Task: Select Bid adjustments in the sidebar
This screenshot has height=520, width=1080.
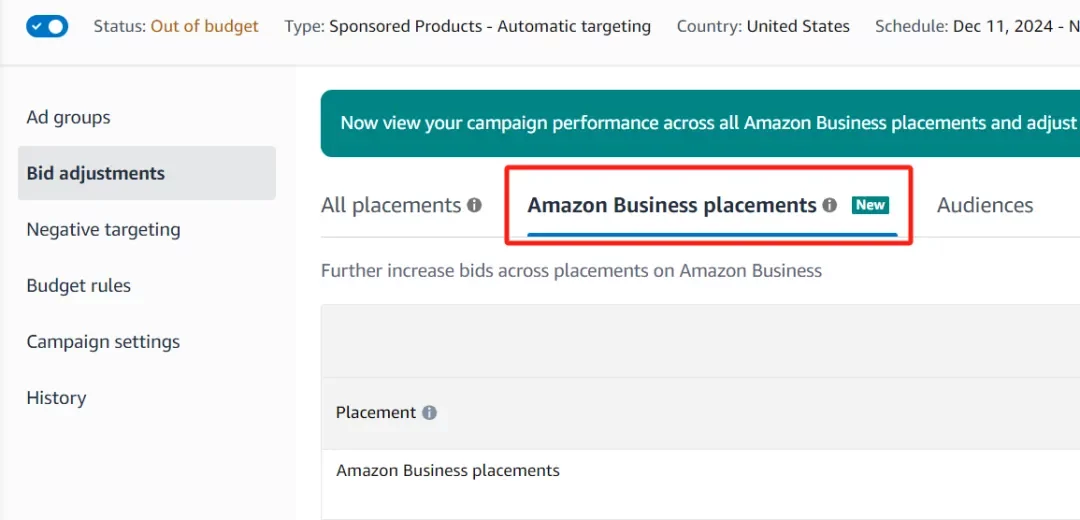Action: (x=95, y=173)
